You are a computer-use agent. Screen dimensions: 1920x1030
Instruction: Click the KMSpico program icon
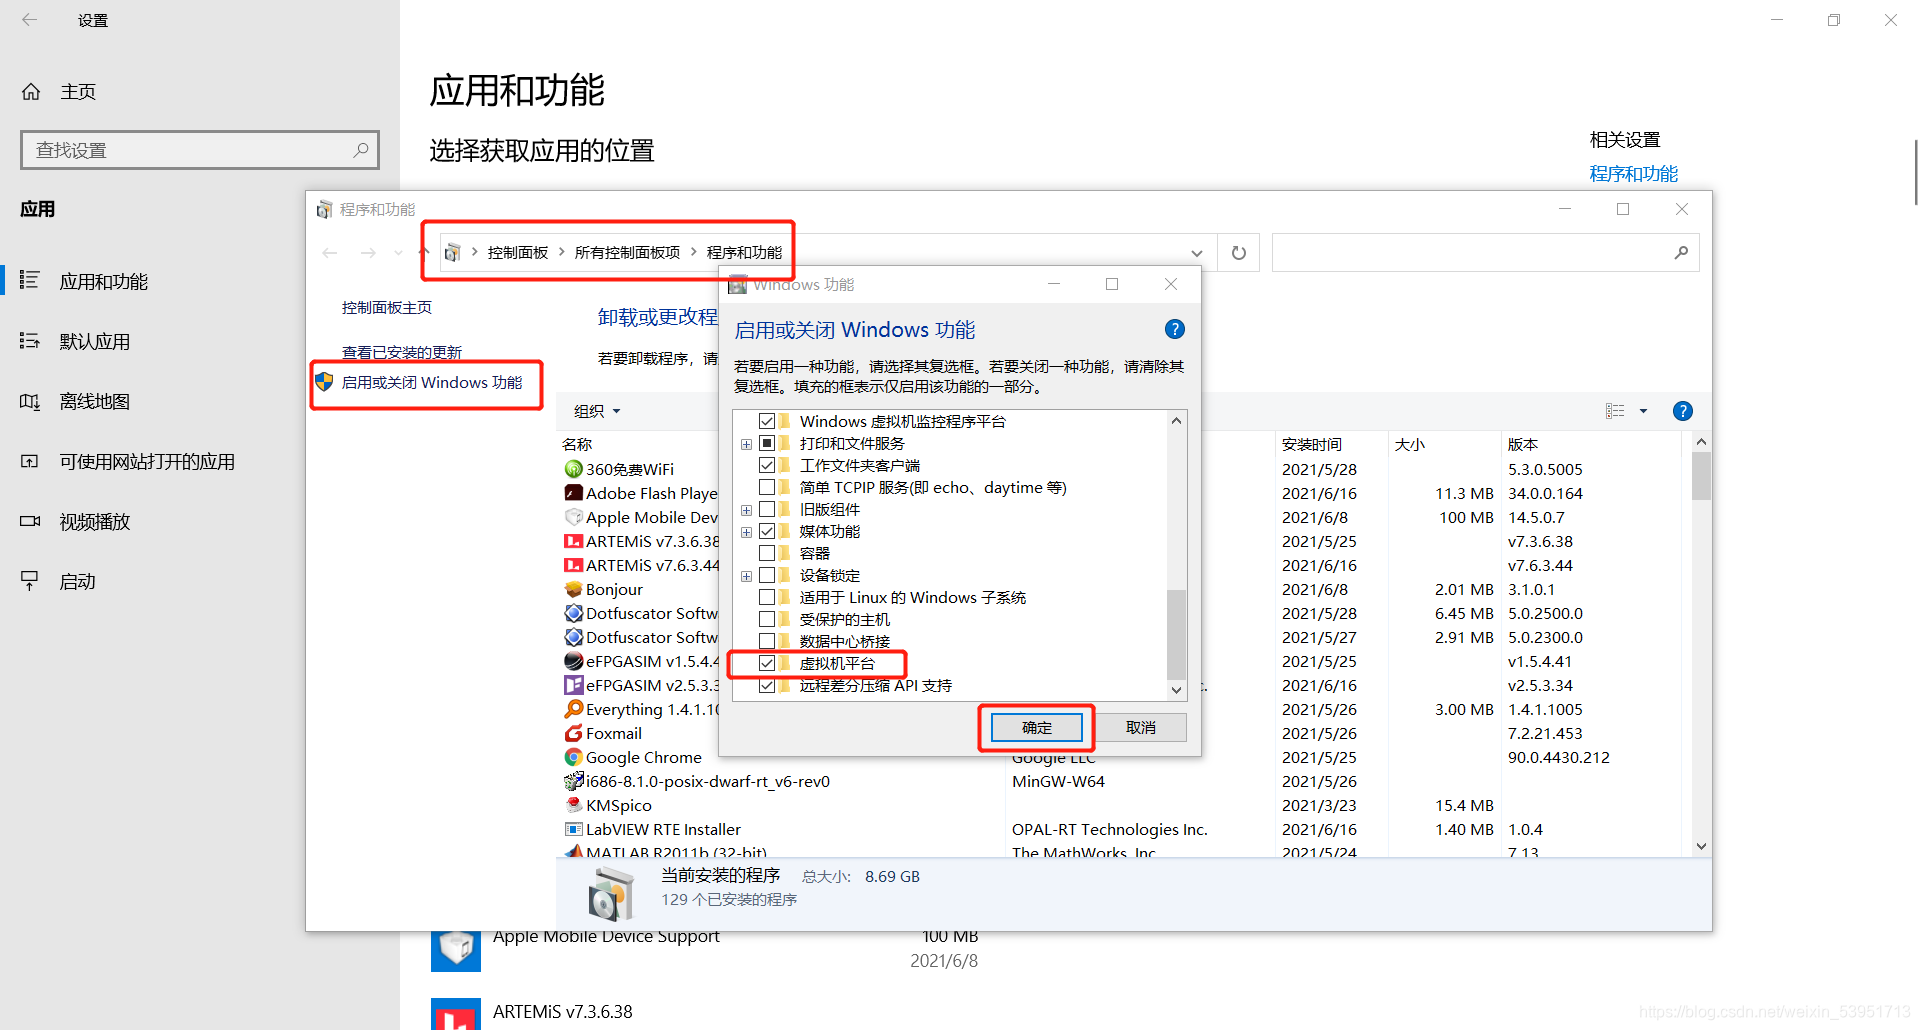coord(574,805)
